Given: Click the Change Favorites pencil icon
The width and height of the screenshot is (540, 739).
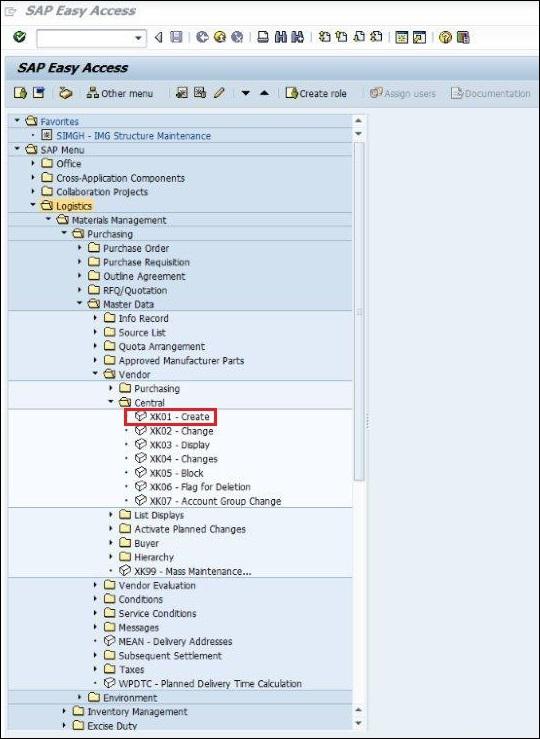Looking at the screenshot, I should (x=219, y=93).
